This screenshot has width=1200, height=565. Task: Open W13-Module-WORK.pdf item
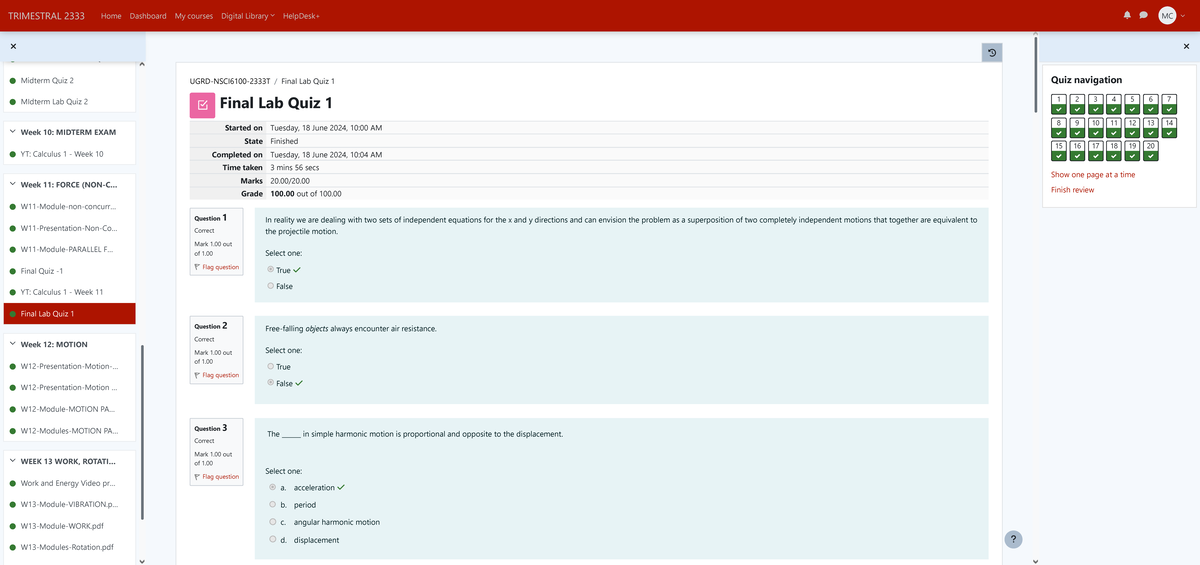tap(62, 526)
